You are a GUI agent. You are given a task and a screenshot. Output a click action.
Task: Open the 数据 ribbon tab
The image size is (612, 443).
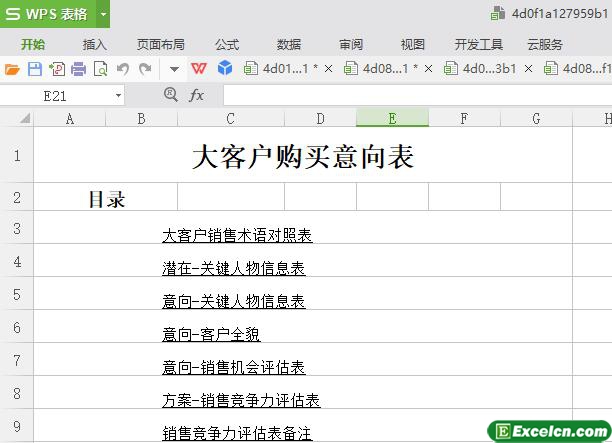click(289, 44)
